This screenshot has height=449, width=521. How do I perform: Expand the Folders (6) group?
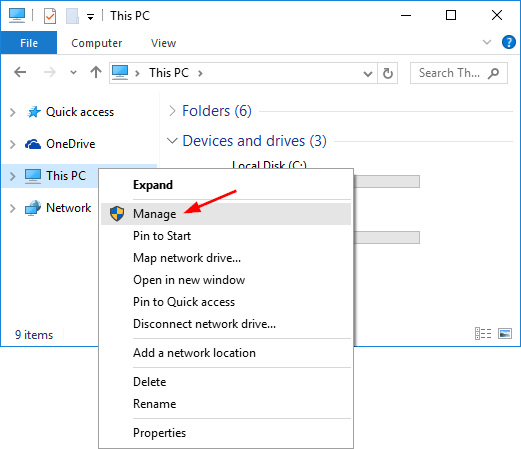(172, 111)
